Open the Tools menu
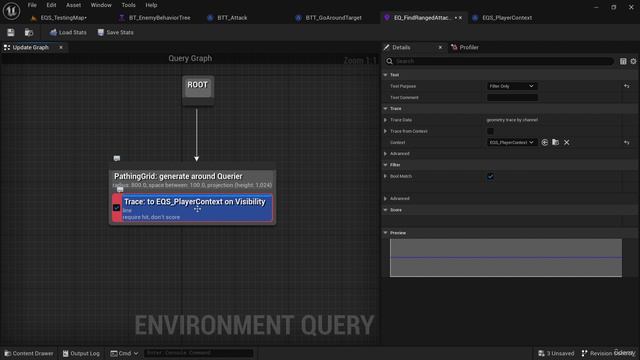This screenshot has width=640, height=360. pos(128,5)
